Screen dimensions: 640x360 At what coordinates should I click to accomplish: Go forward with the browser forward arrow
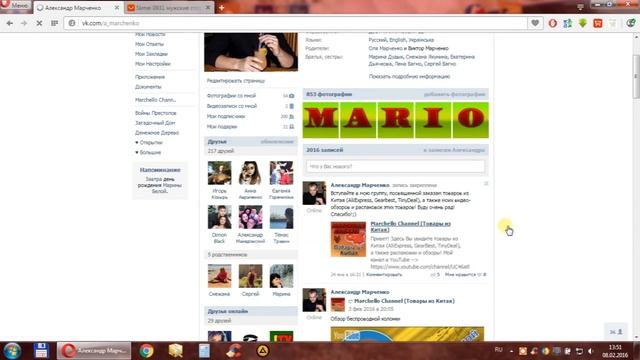(x=24, y=23)
